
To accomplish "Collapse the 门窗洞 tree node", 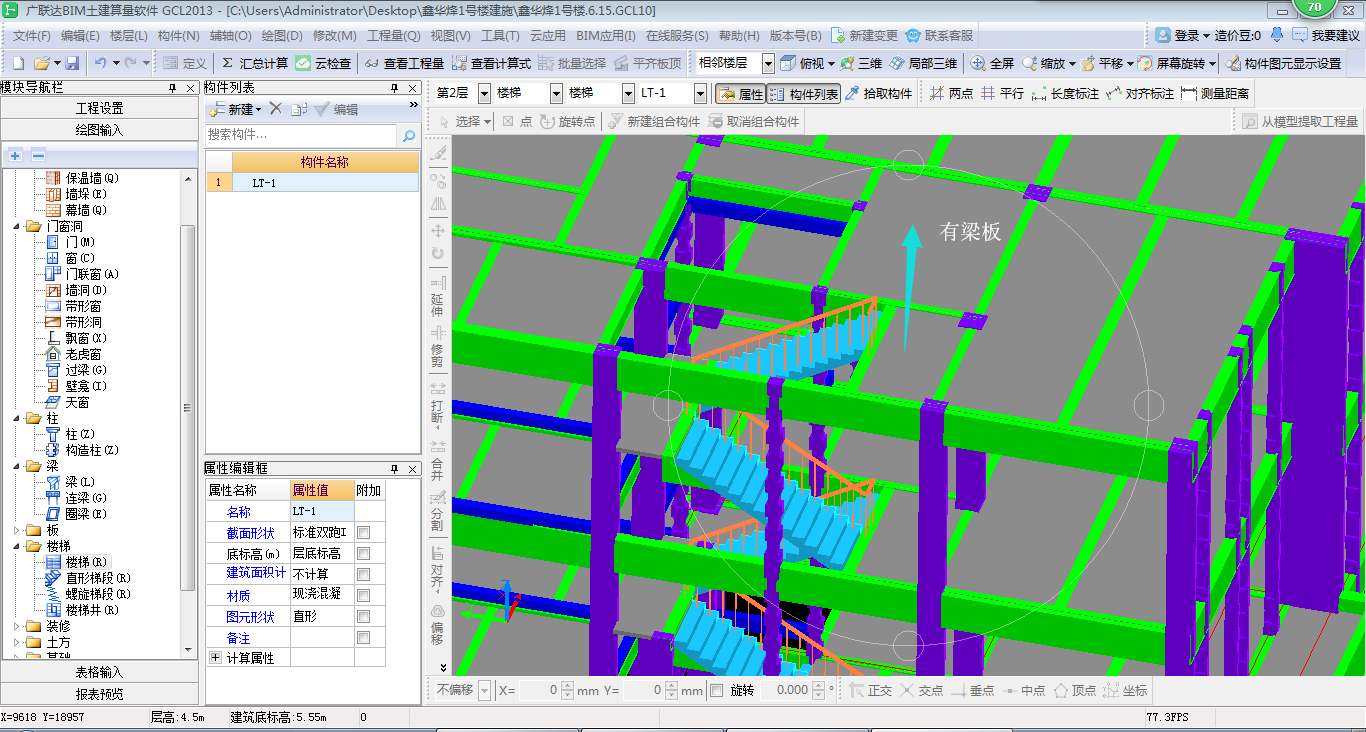I will pyautogui.click(x=18, y=226).
